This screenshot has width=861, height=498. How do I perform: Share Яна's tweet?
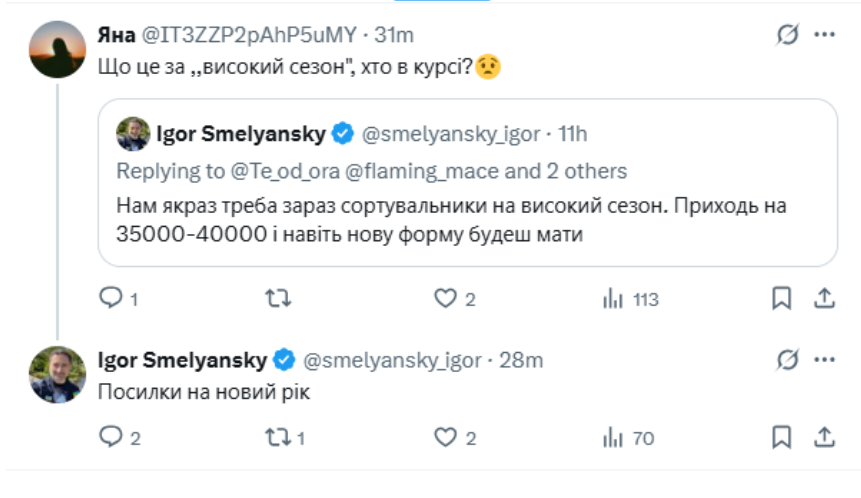tap(825, 298)
